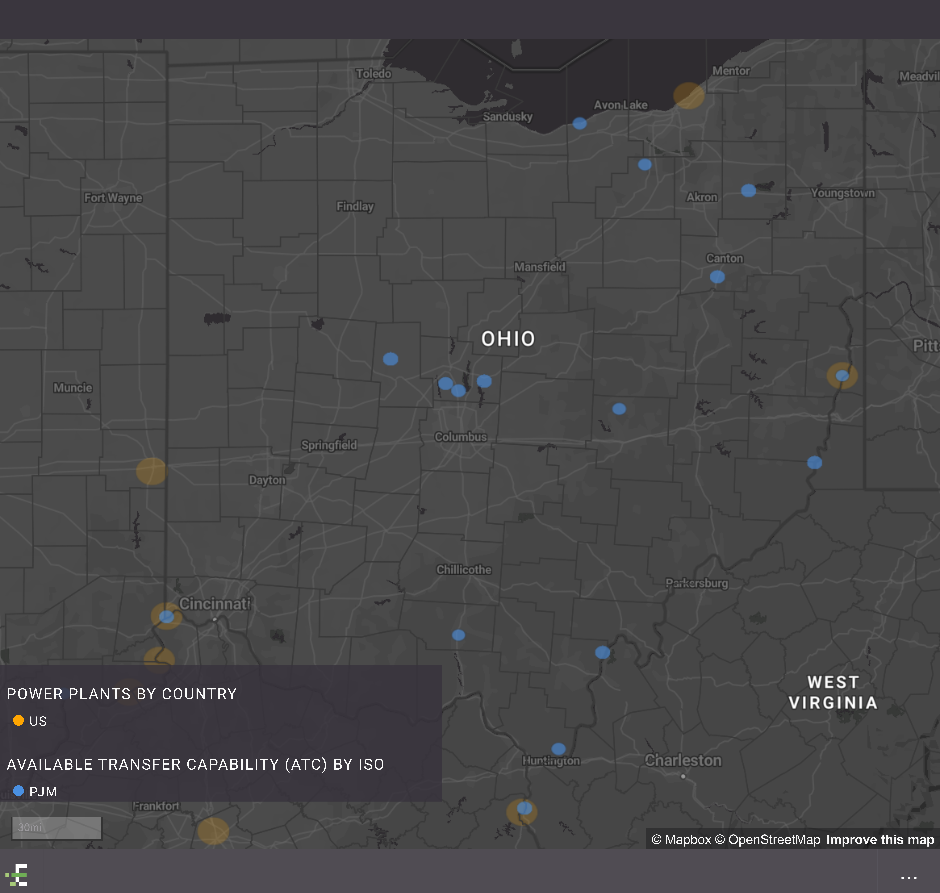Click the orange US legend swatch

pos(18,721)
